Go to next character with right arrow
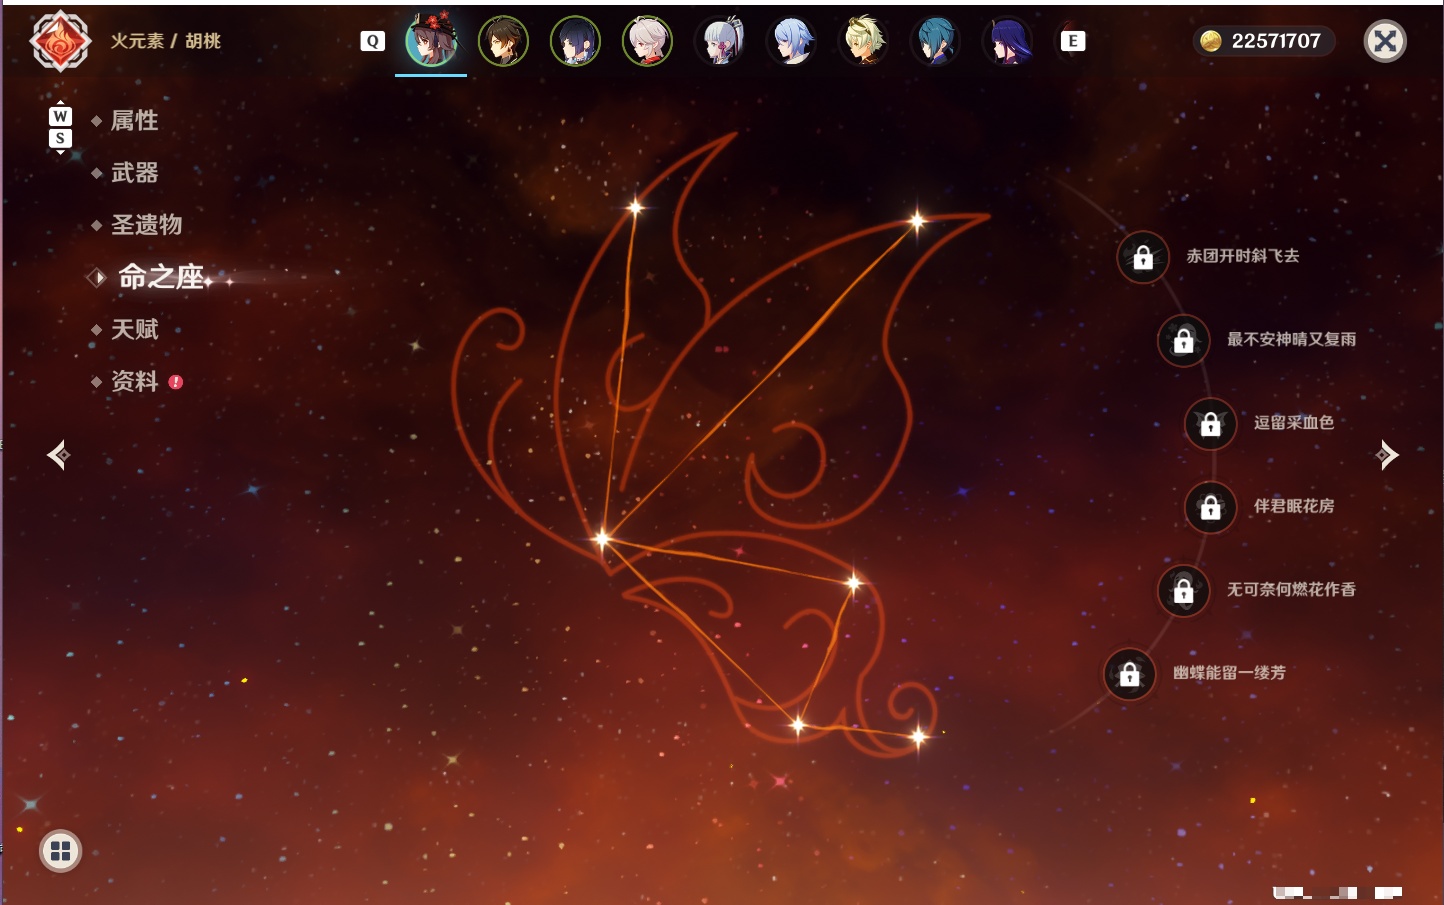Screen dimensions: 1444x905 [x=1387, y=455]
